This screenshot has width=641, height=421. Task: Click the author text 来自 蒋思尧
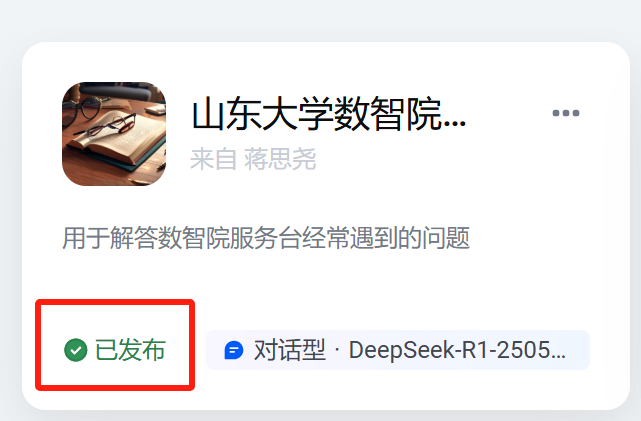pos(253,159)
